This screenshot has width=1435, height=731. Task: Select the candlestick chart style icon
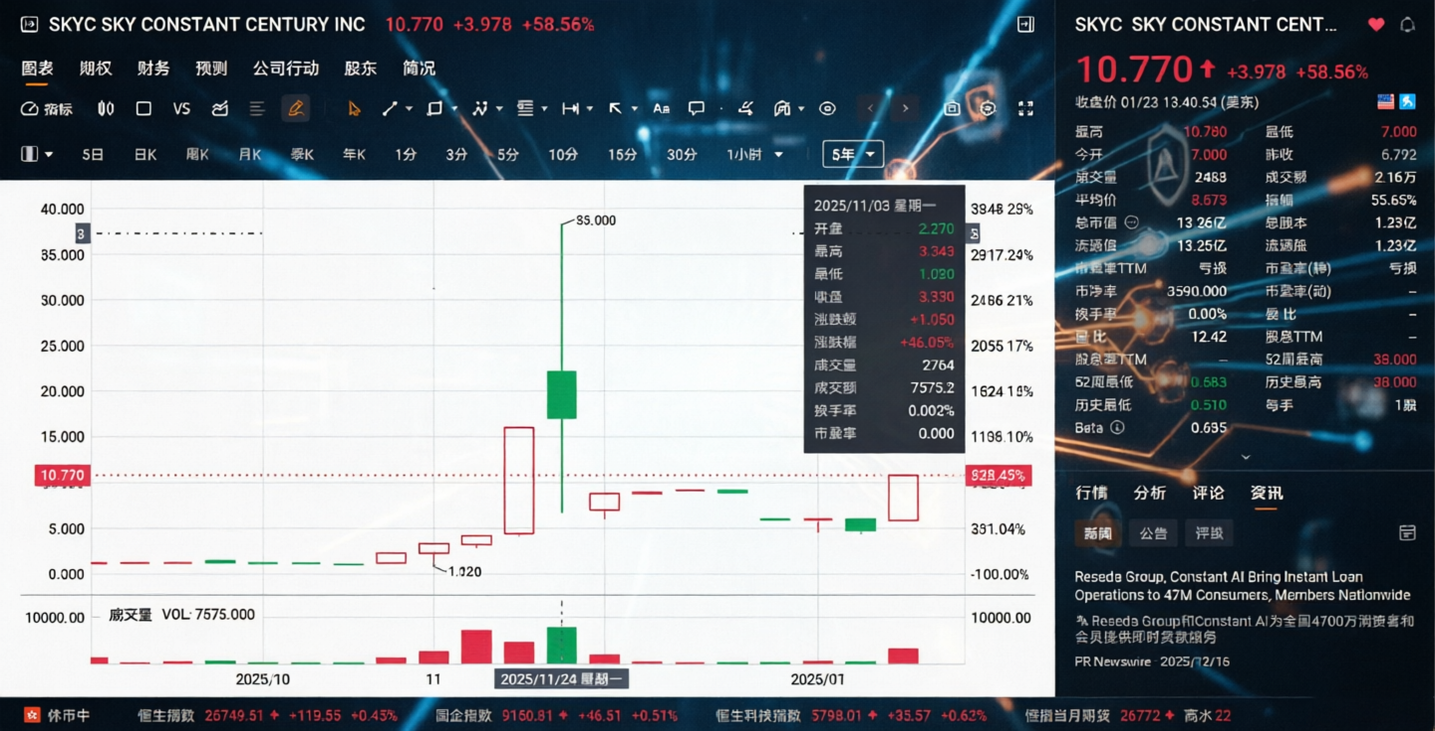pyautogui.click(x=105, y=109)
